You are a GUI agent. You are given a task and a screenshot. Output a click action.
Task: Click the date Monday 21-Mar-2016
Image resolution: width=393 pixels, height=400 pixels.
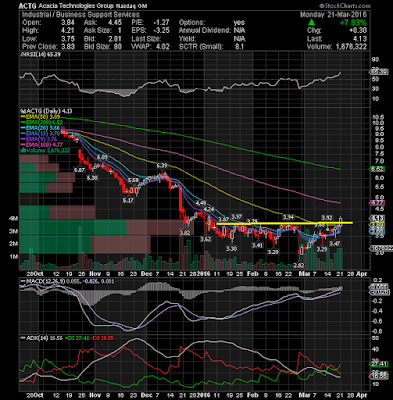click(333, 15)
